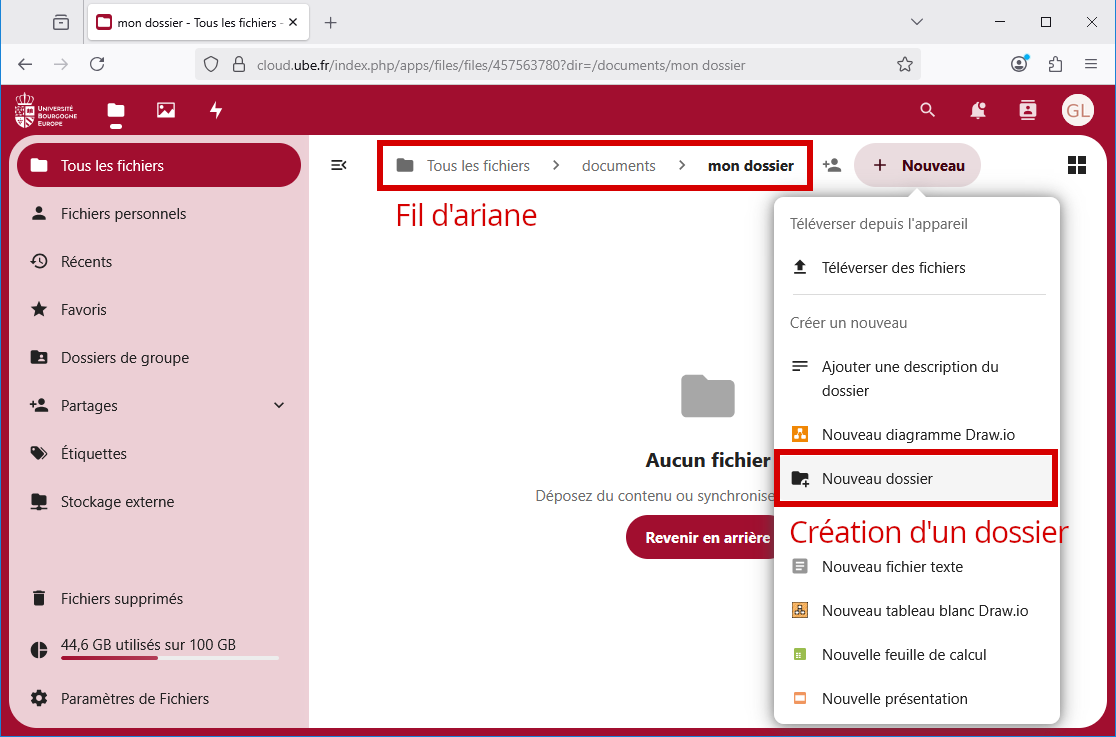1116x737 pixels.
Task: Open the Activity lightning bolt icon
Action: [216, 110]
